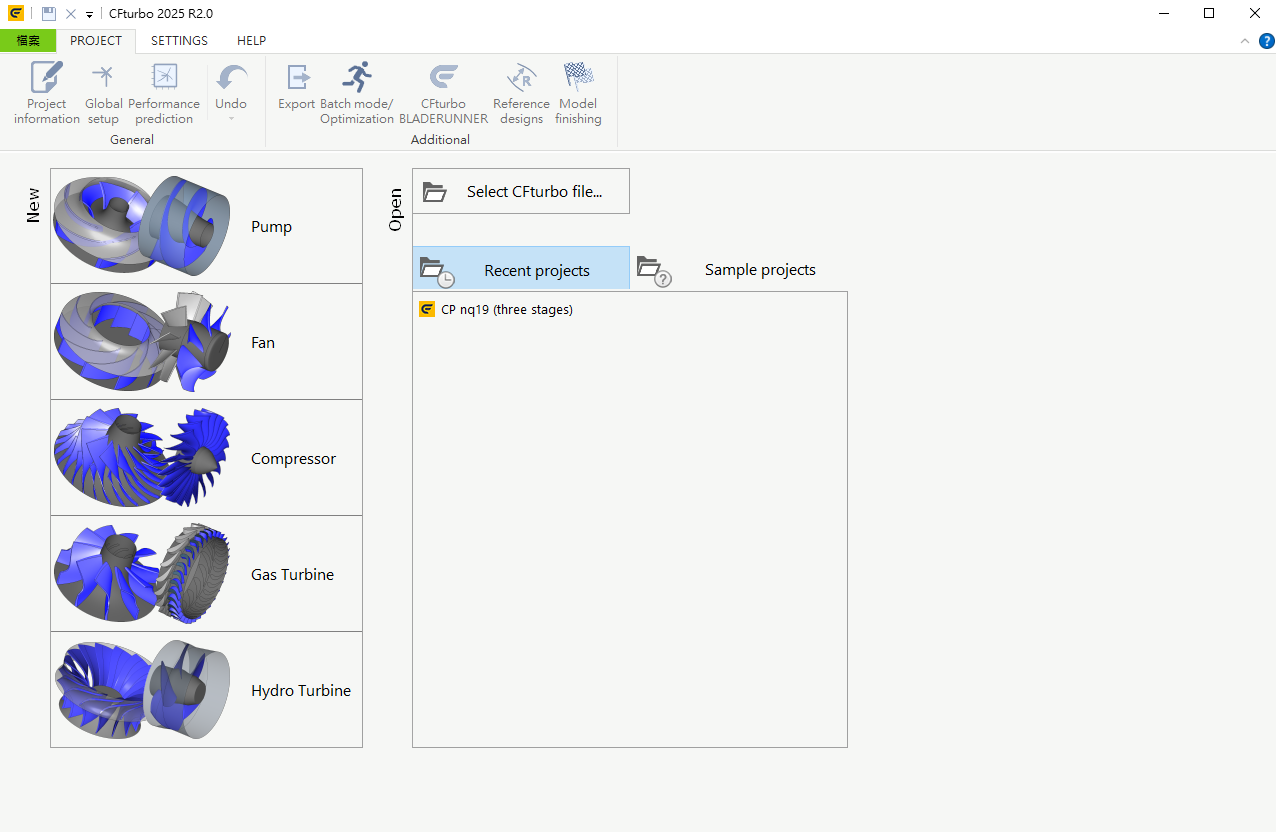This screenshot has width=1276, height=832.
Task: Switch to the HELP ribbon tab
Action: coord(251,41)
